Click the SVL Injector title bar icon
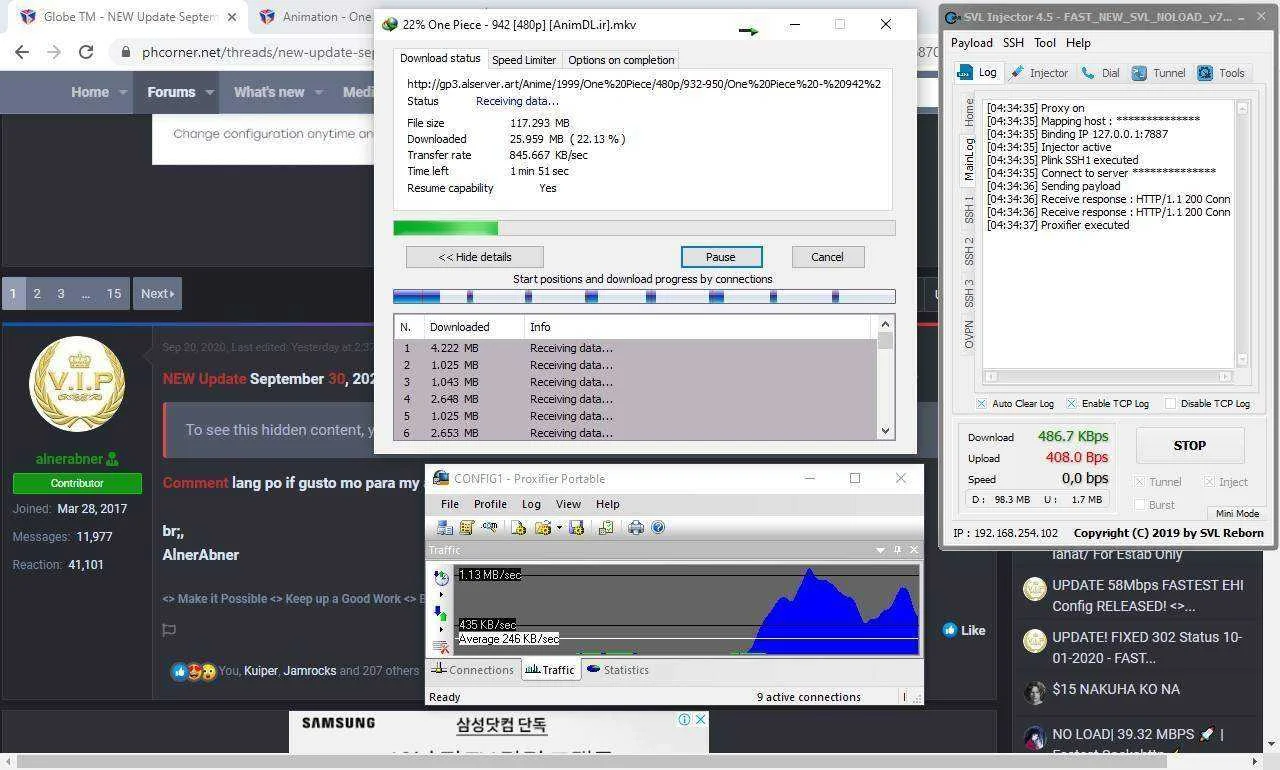 click(953, 17)
